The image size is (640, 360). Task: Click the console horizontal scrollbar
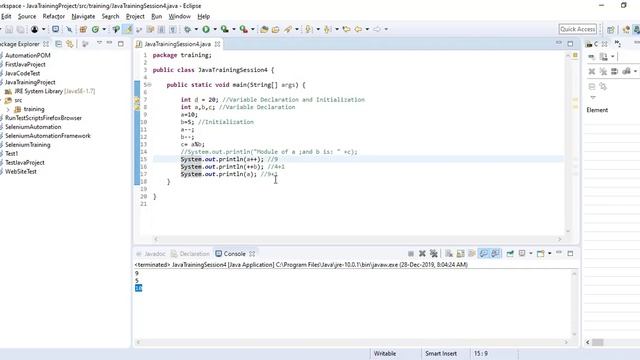[352, 342]
